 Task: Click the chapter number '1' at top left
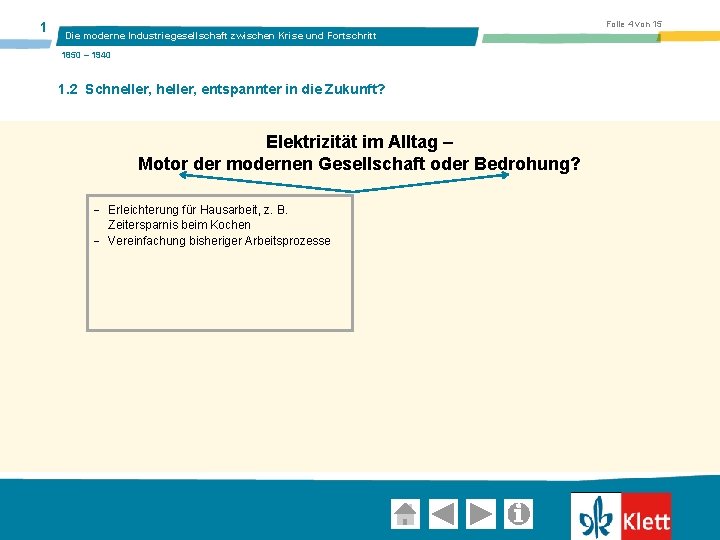click(x=43, y=28)
